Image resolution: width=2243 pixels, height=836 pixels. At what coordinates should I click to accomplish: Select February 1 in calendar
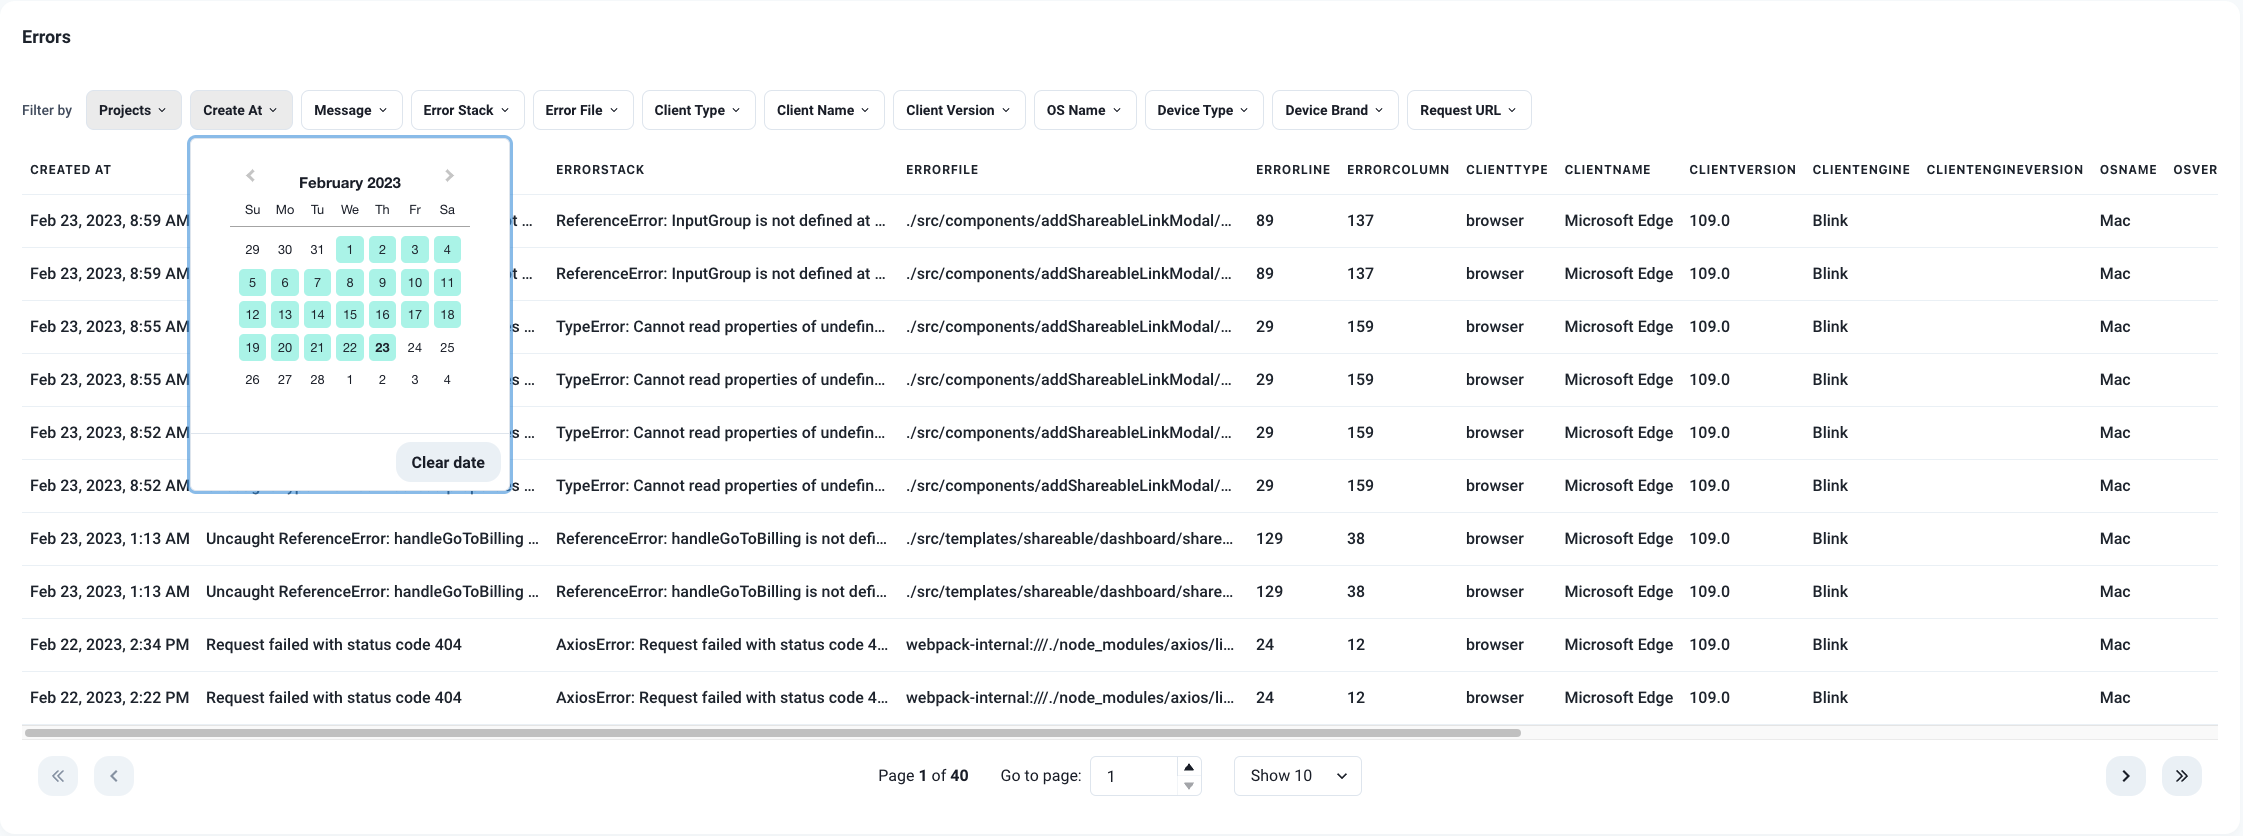point(350,250)
